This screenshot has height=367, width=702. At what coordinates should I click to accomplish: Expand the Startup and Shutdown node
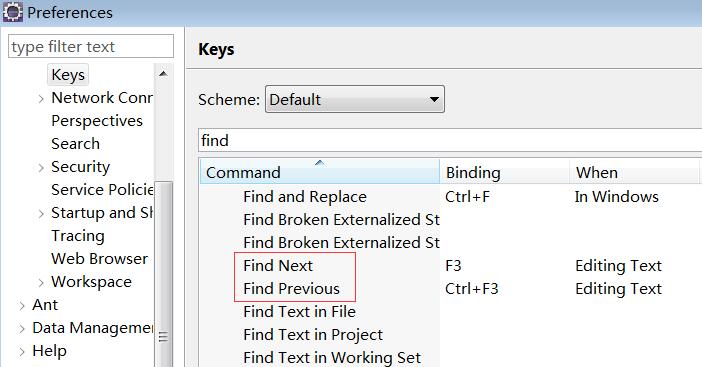tap(41, 214)
